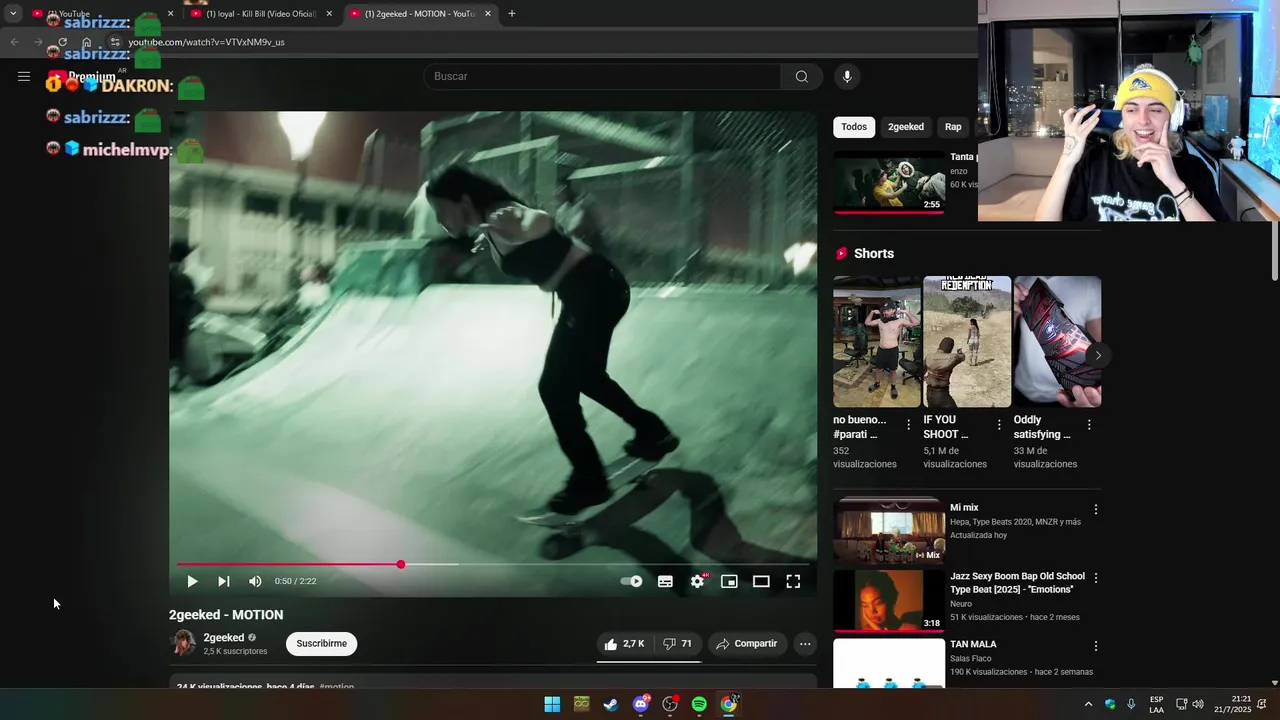Screen dimensions: 1280x720
Task: Click the youtube.com address bar URL
Action: [x=207, y=42]
